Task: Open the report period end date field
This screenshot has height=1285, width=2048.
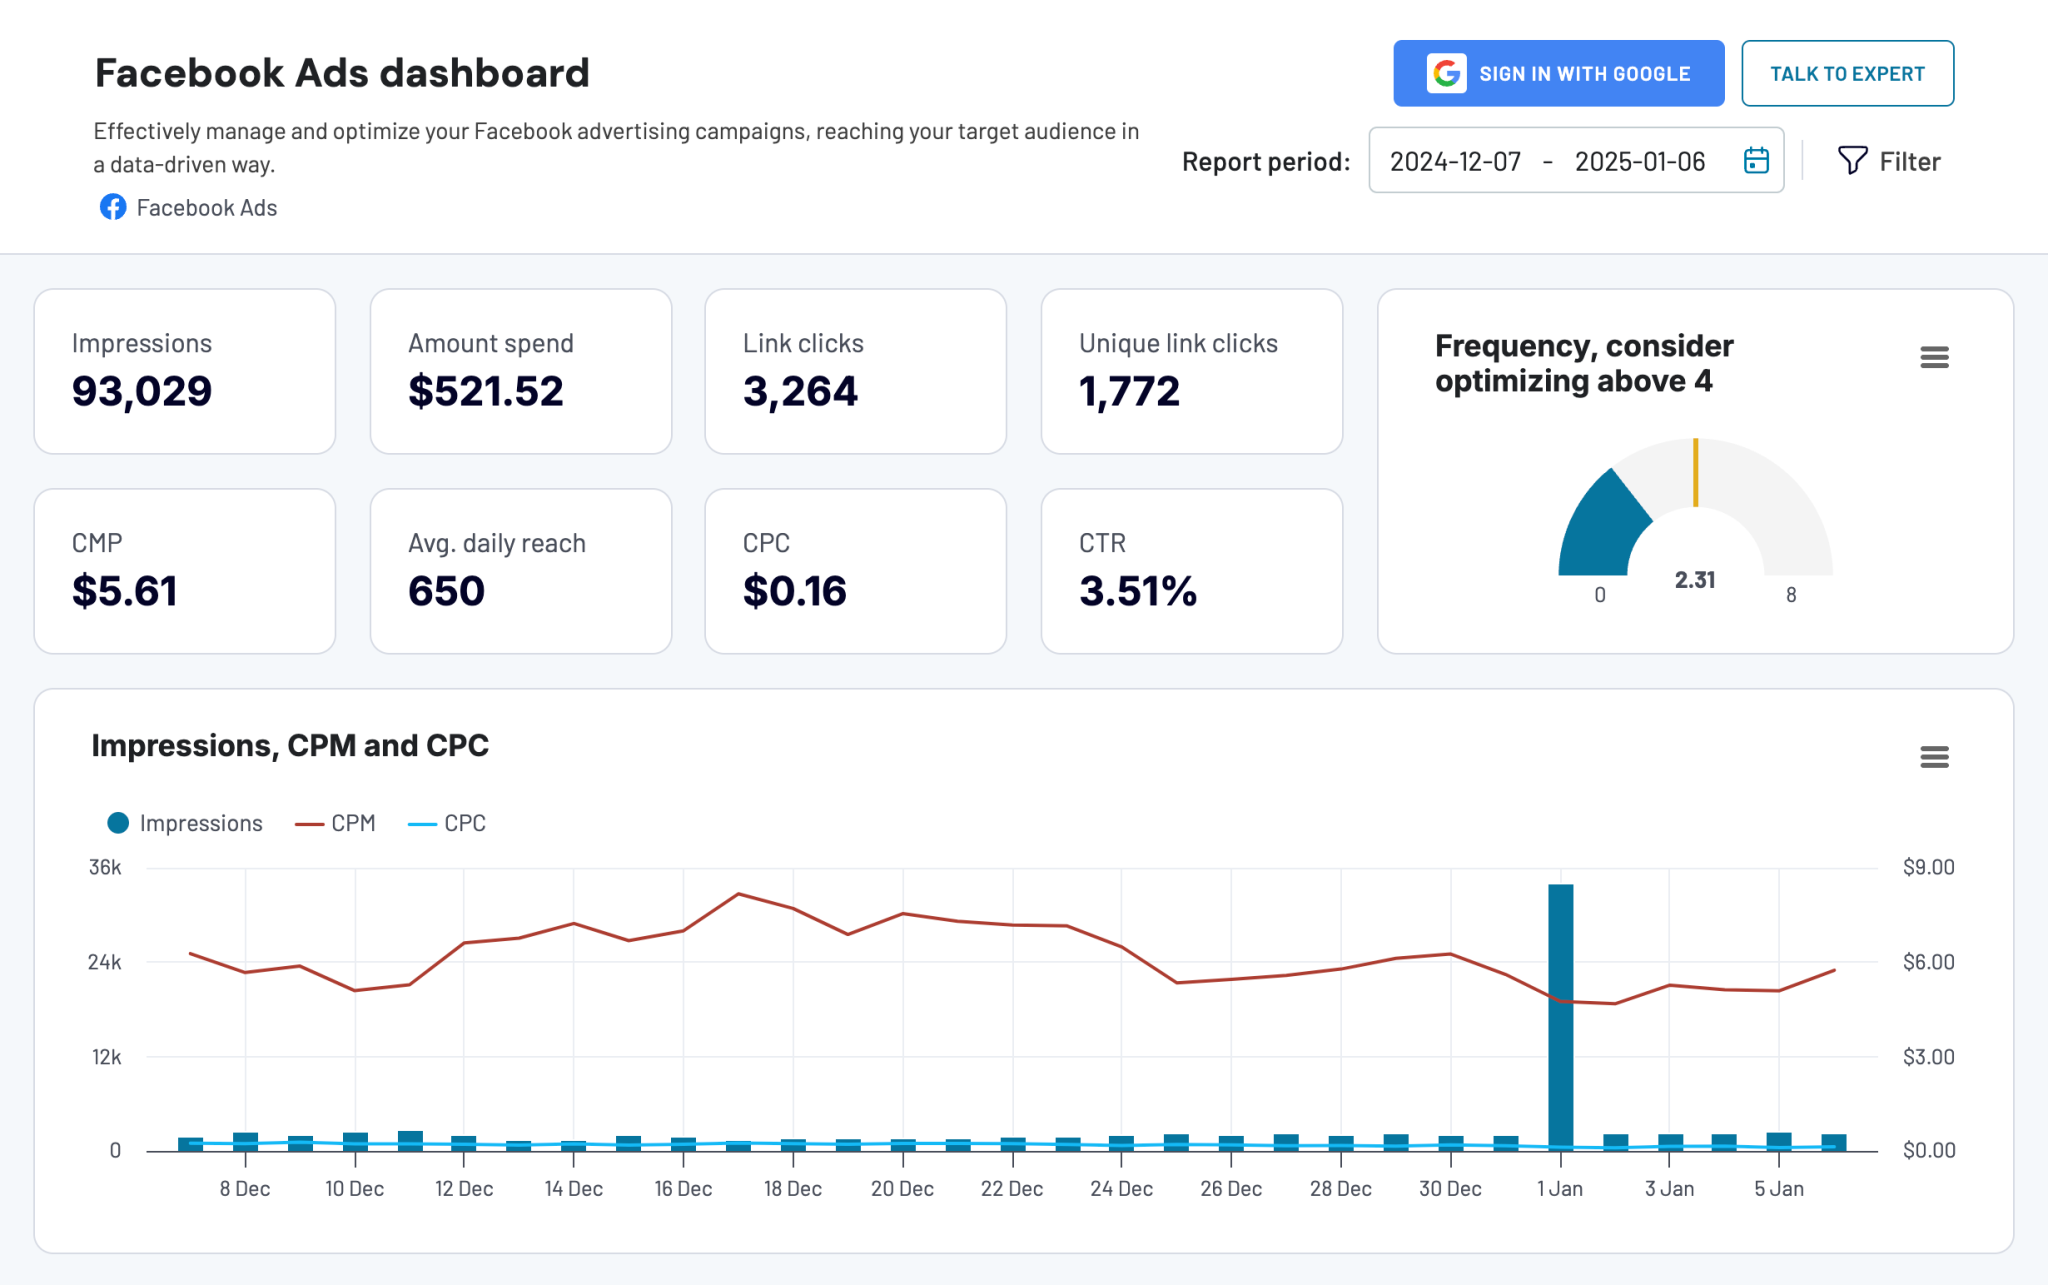Action: (1640, 160)
